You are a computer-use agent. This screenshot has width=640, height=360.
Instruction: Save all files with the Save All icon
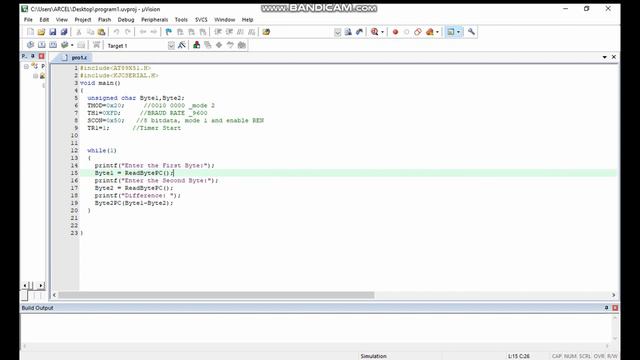(x=64, y=32)
